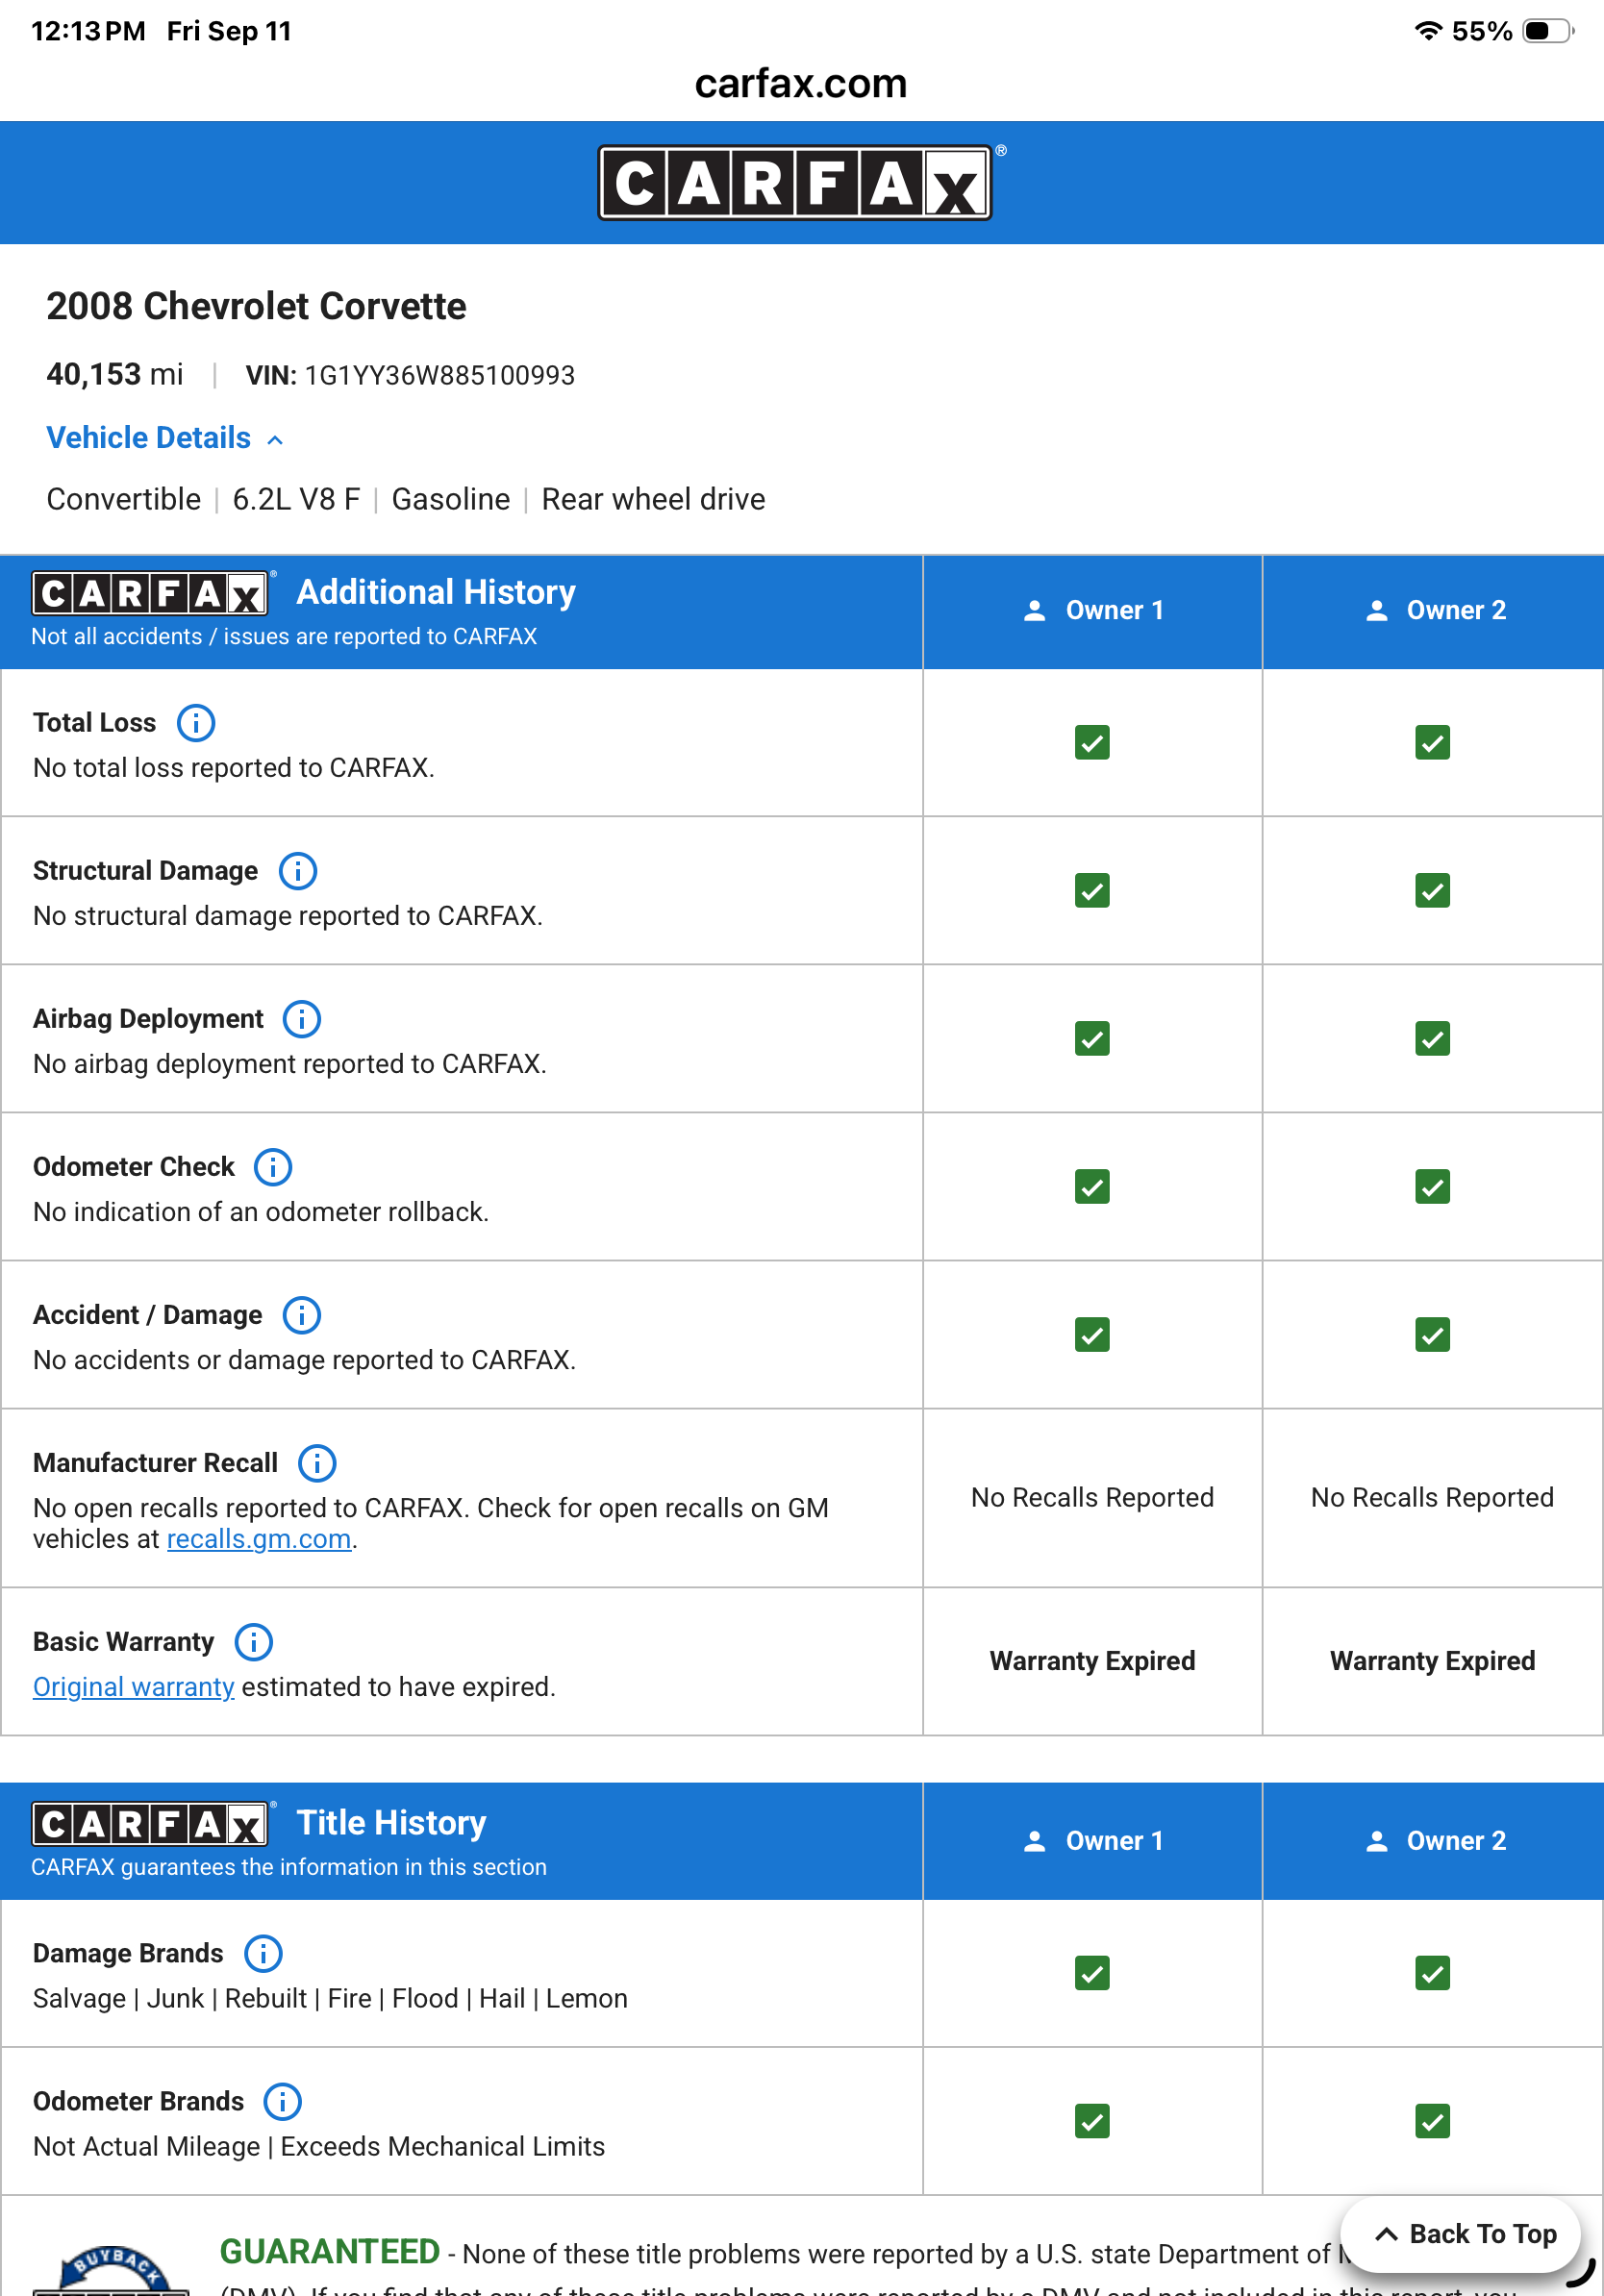The height and width of the screenshot is (2296, 1604).
Task: Click Warranty Expired under Owner 2
Action: tap(1432, 1661)
